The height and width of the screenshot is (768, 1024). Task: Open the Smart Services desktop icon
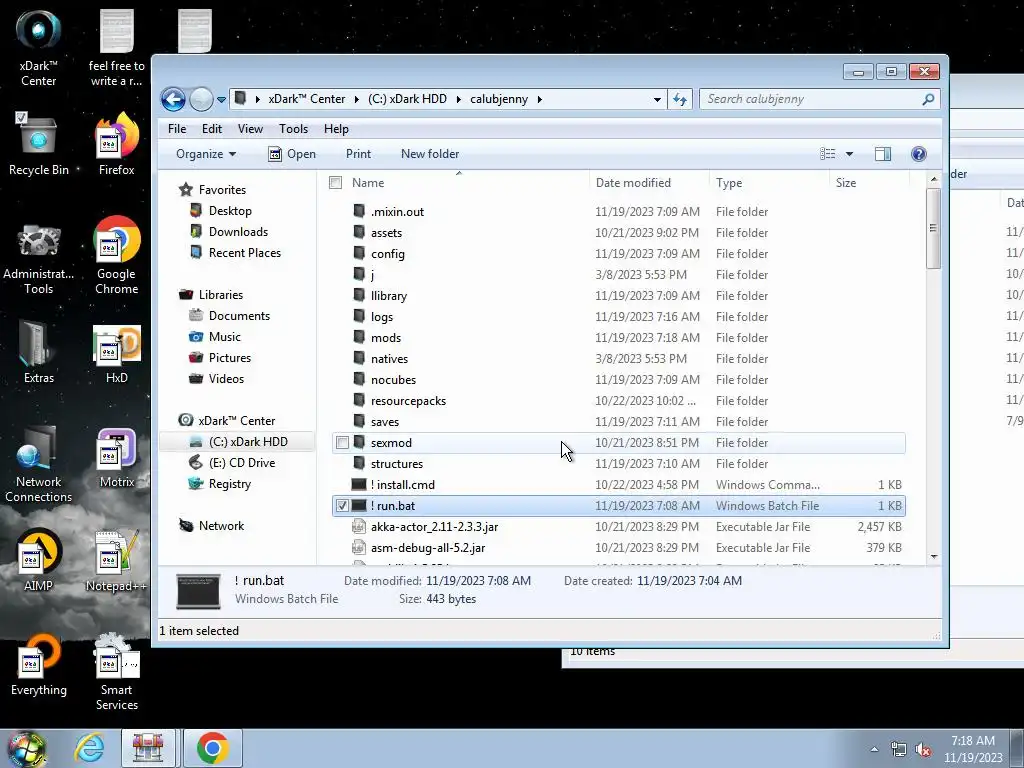116,672
